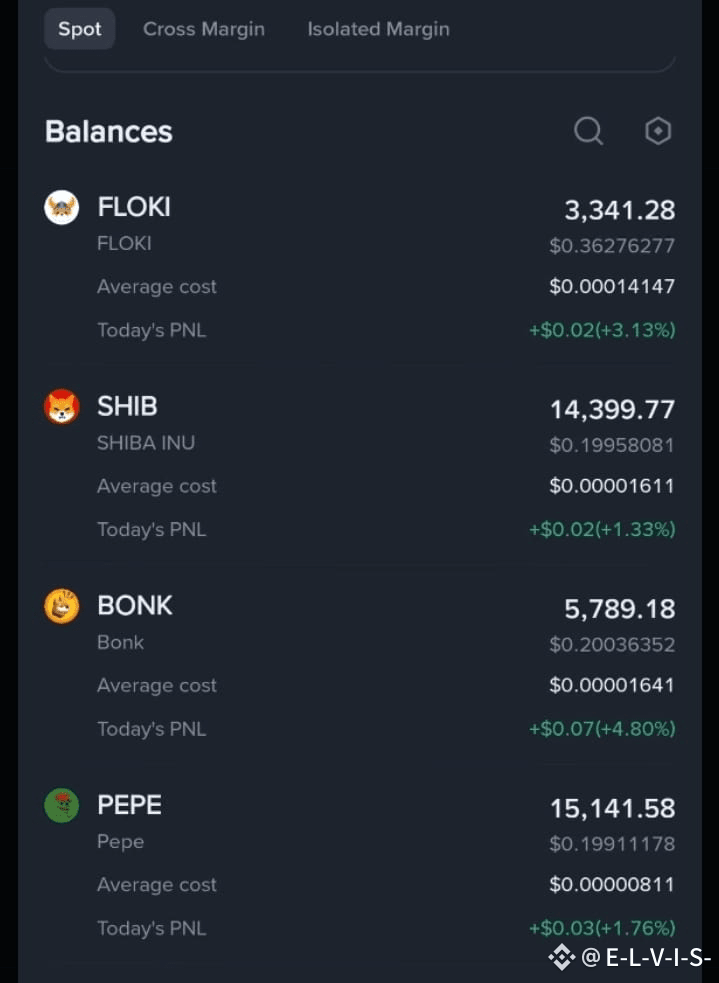Open the PEPE asset name
The width and height of the screenshot is (719, 983).
tap(129, 805)
